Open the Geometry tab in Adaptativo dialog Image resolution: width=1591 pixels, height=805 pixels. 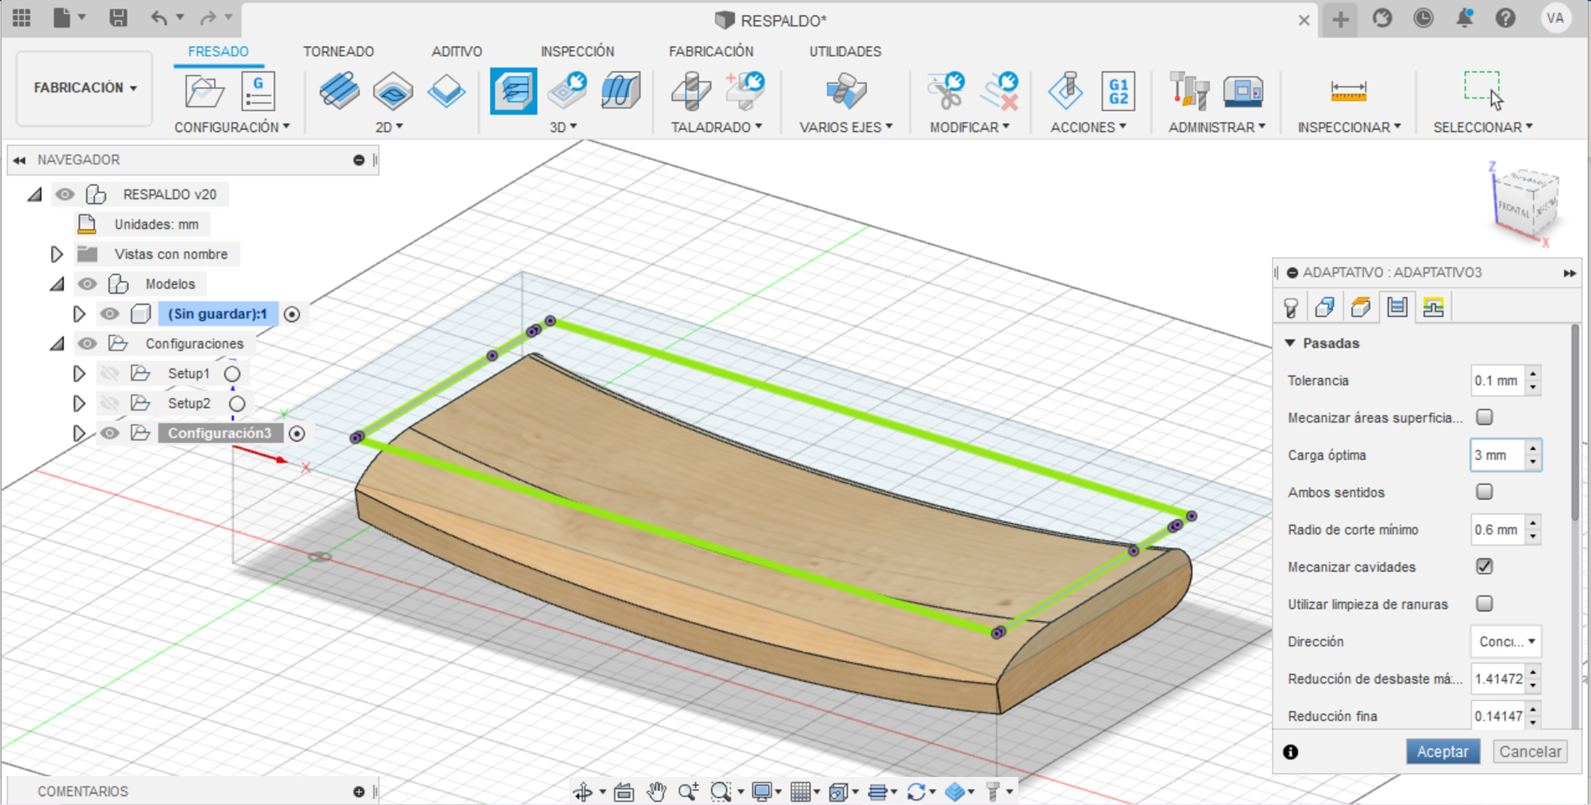point(1325,308)
